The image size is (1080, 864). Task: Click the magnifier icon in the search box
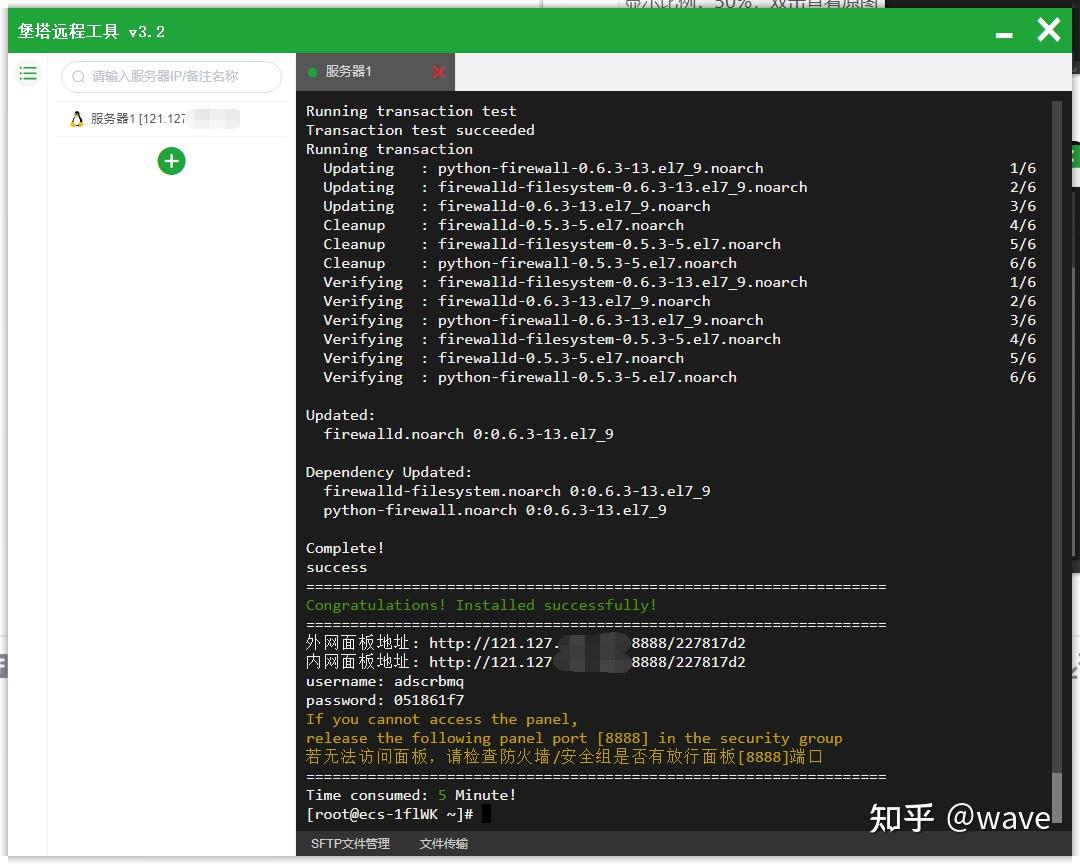click(x=77, y=76)
